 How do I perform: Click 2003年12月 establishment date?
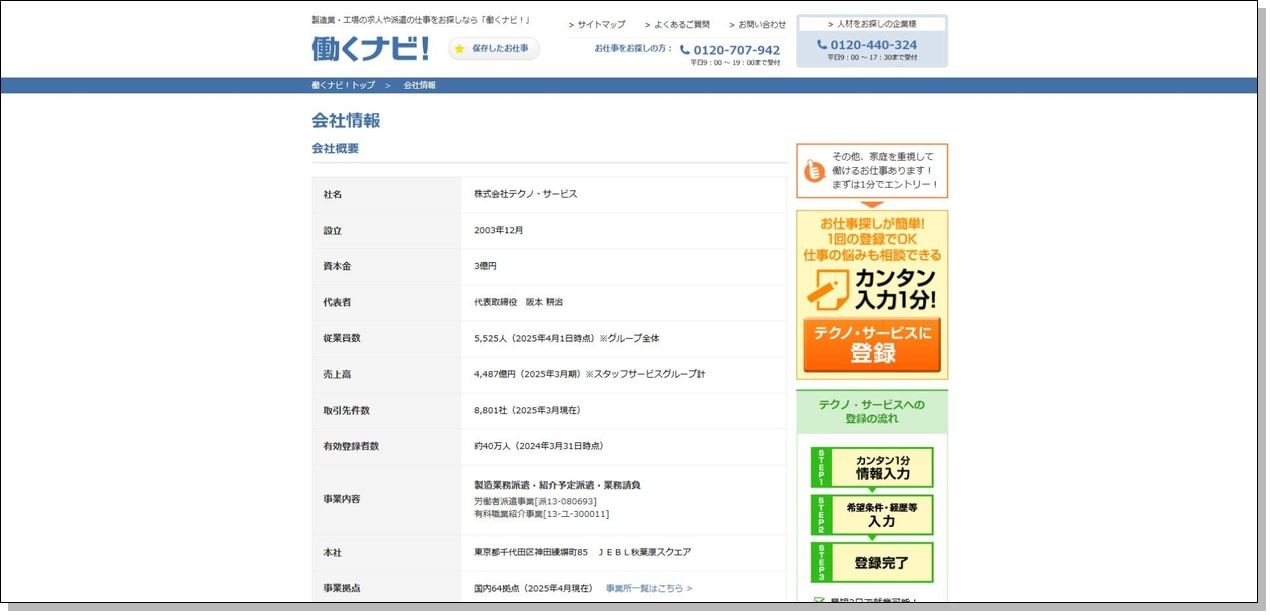click(499, 230)
